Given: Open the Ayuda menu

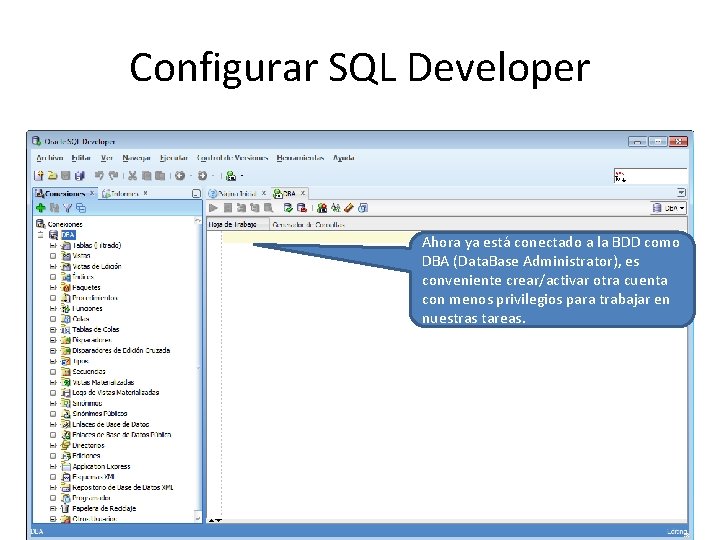Looking at the screenshot, I should click(343, 158).
